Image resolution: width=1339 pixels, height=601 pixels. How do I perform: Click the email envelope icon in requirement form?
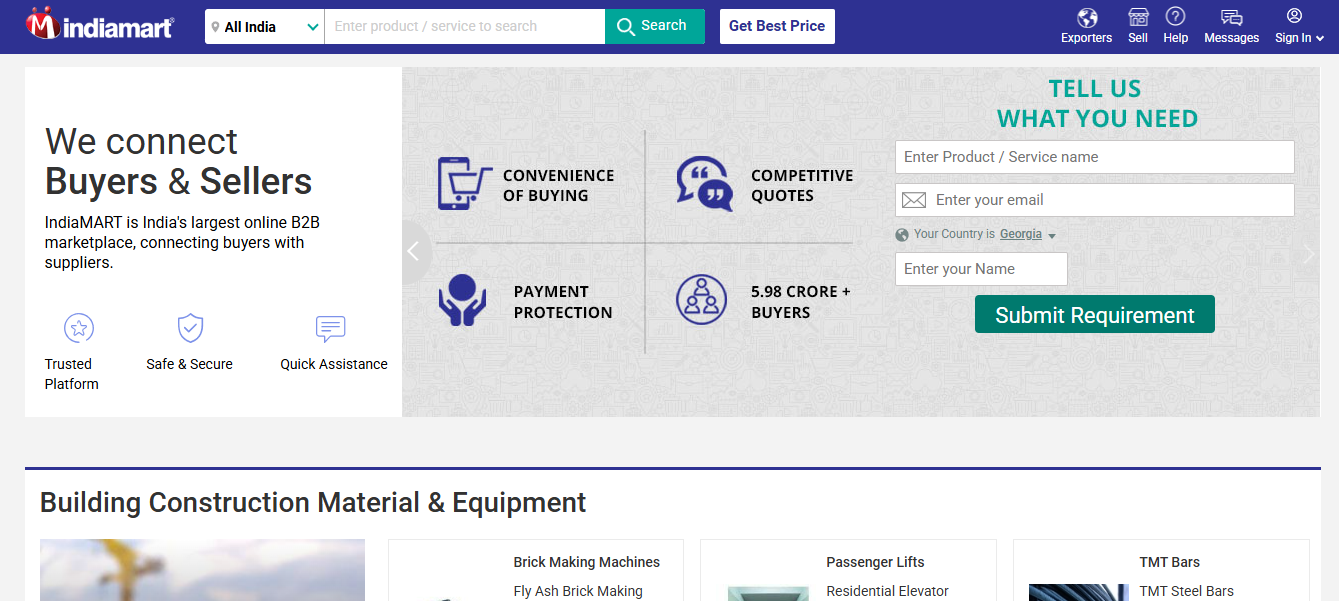tap(913, 200)
